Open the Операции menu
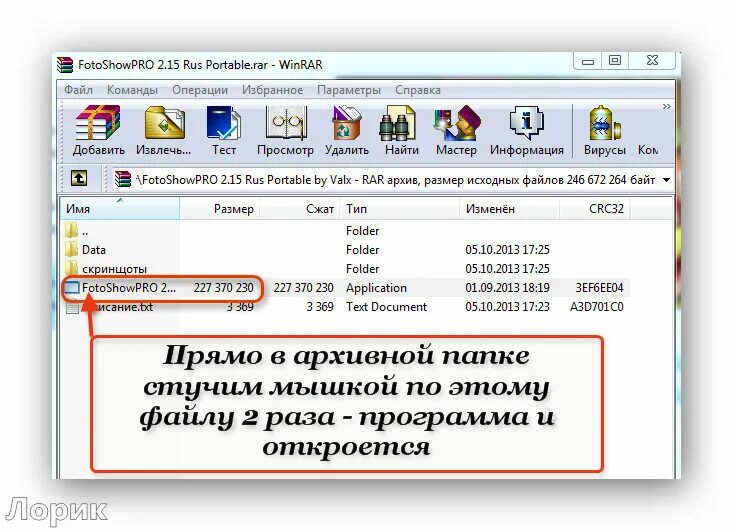The image size is (733, 531). (x=200, y=90)
